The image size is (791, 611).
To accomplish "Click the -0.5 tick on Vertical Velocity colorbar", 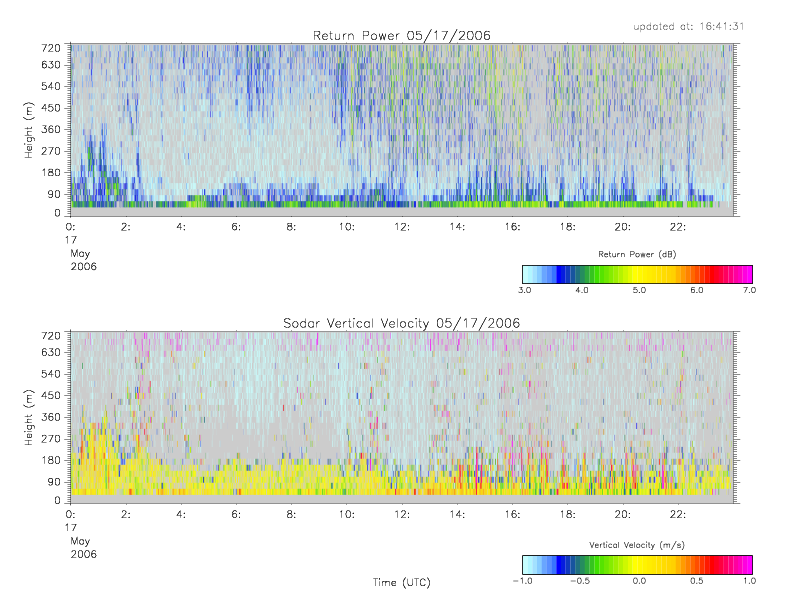I will 580,581.
